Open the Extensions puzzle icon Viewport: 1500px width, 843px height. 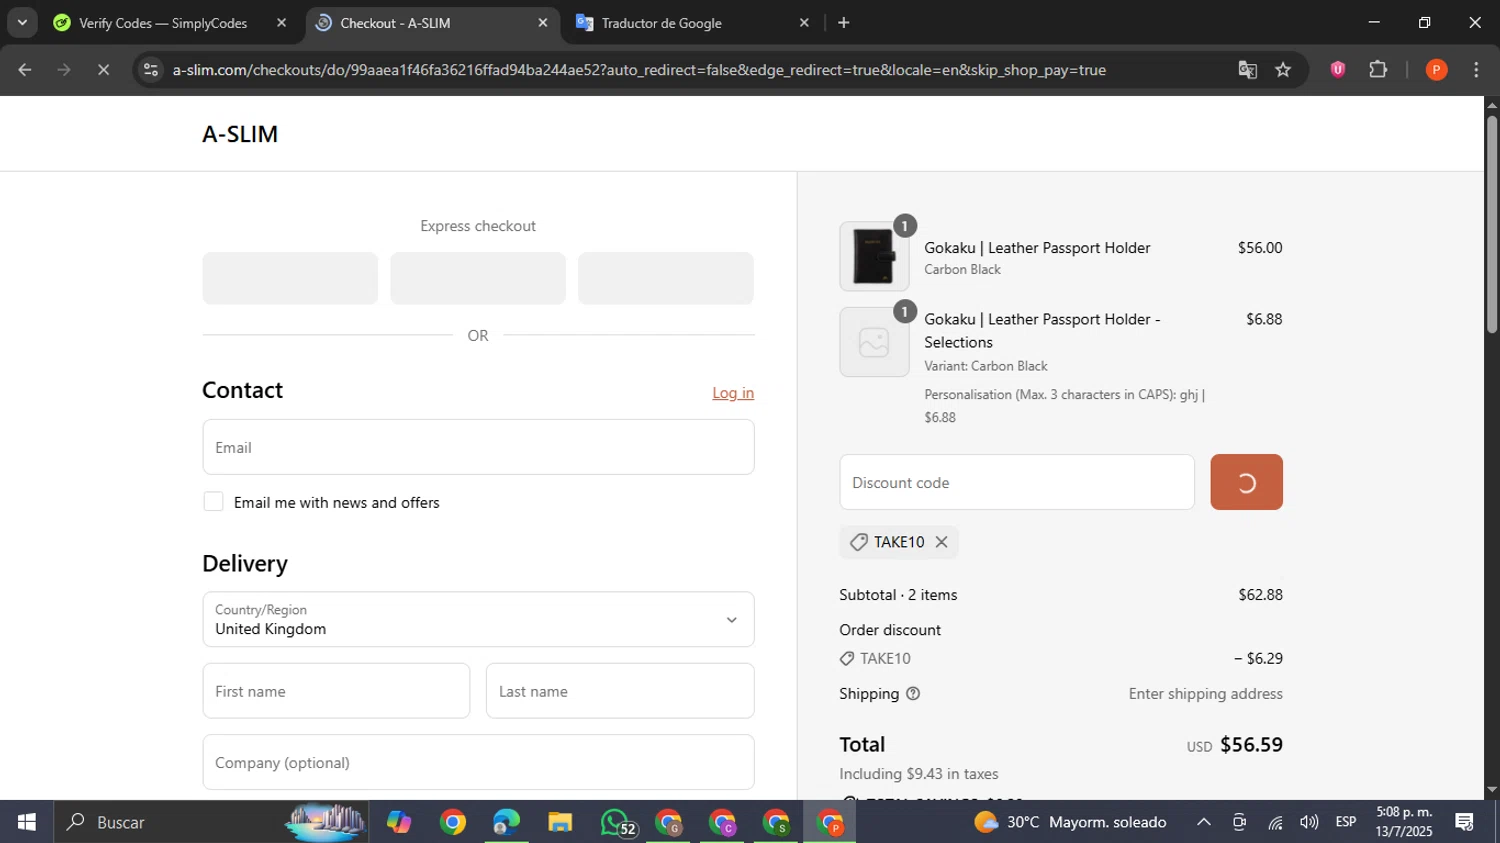click(1378, 70)
